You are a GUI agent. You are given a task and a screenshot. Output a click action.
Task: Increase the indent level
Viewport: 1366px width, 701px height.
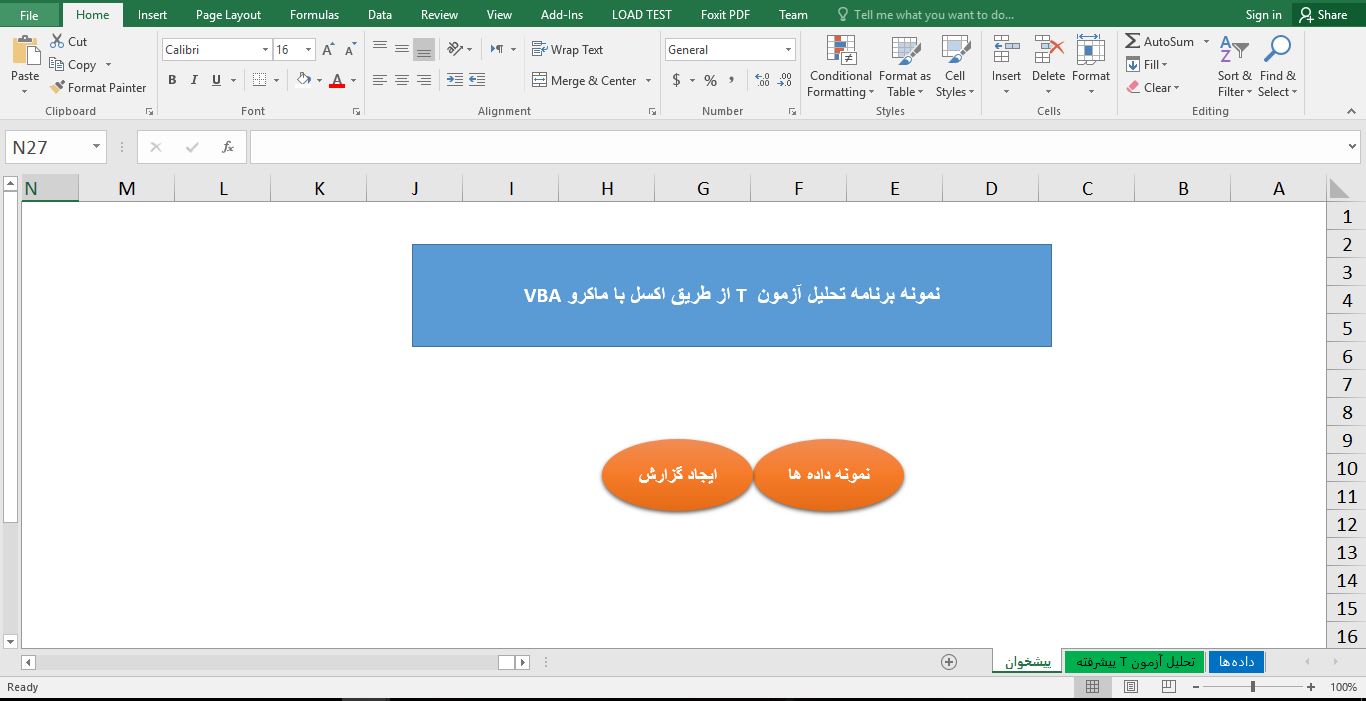click(x=477, y=80)
